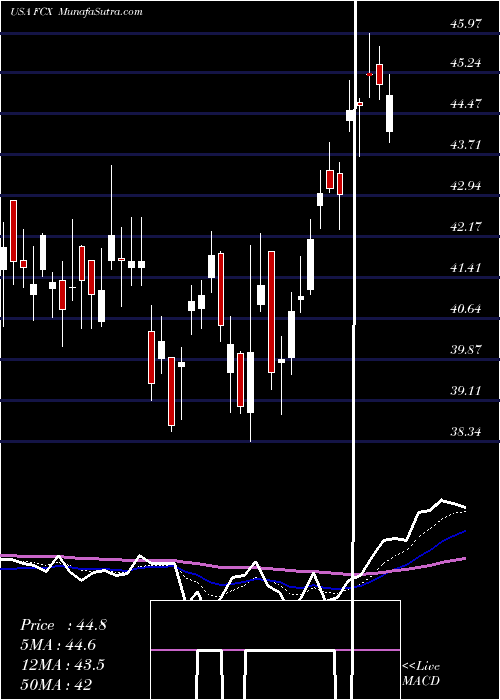
Task: Click the Price : 44.8 readout
Action: (x=63, y=625)
